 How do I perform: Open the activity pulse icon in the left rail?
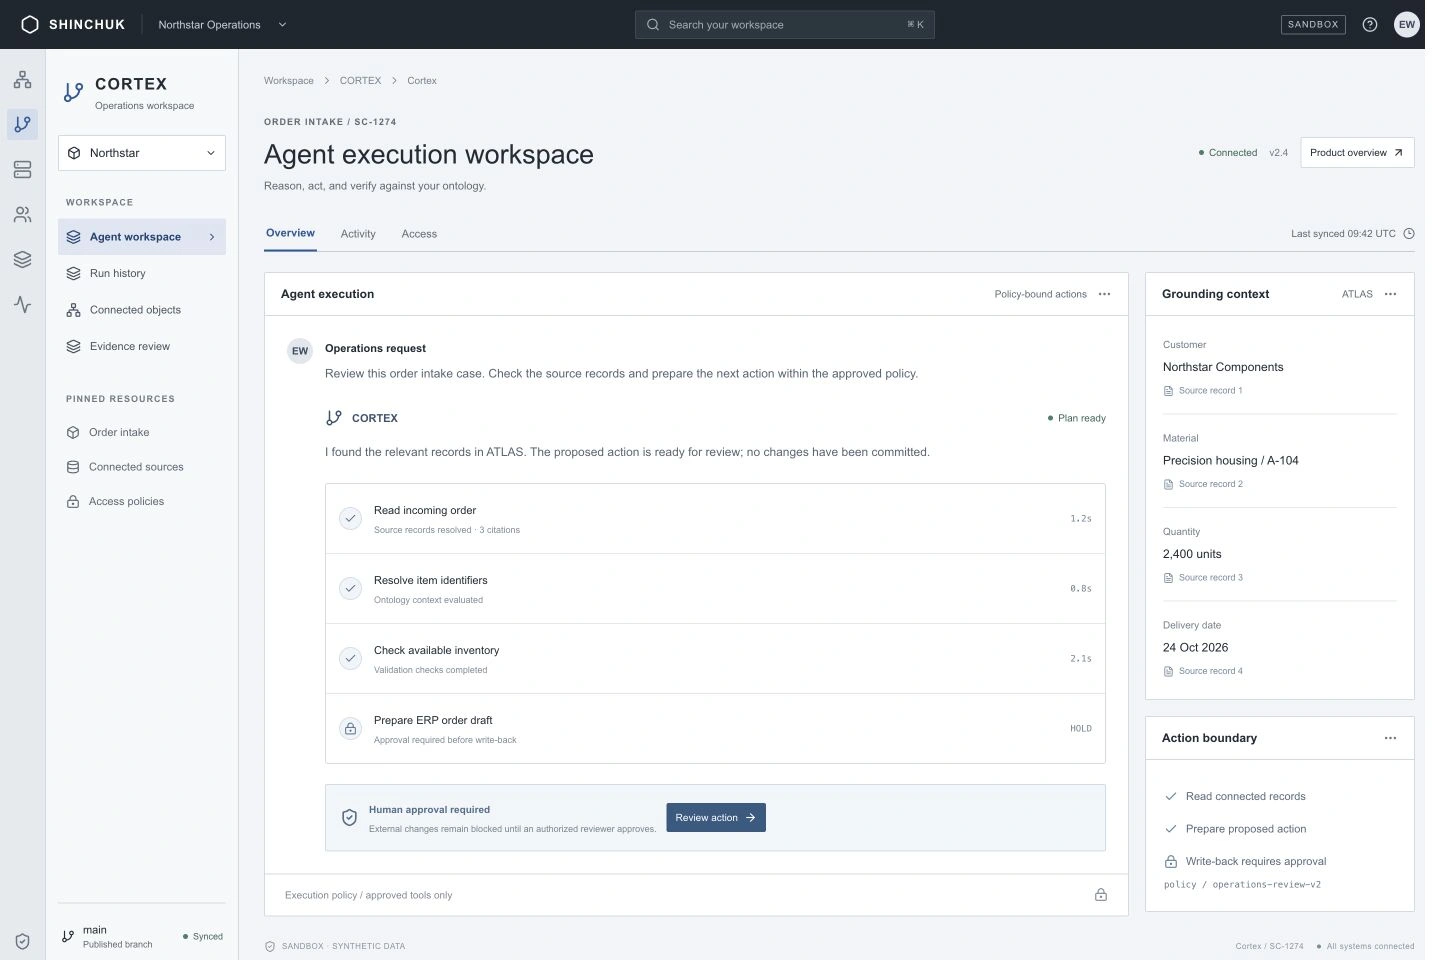click(22, 304)
